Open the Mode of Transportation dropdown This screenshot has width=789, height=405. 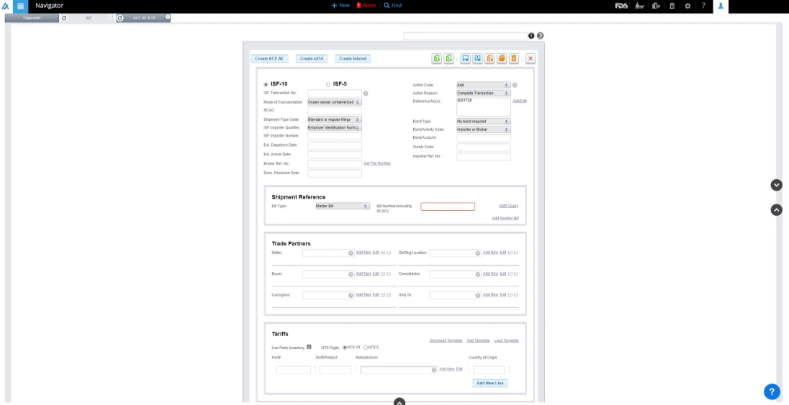[x=334, y=101]
